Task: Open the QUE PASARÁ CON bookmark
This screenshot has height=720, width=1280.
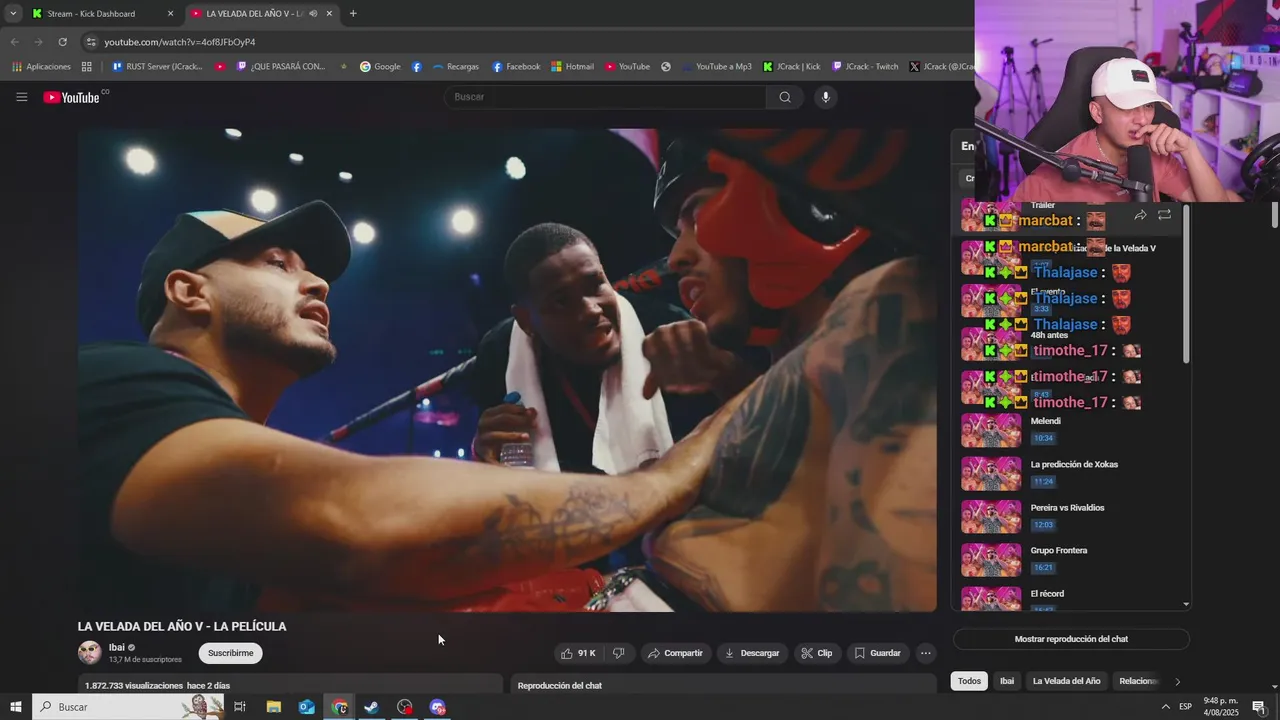Action: point(281,67)
